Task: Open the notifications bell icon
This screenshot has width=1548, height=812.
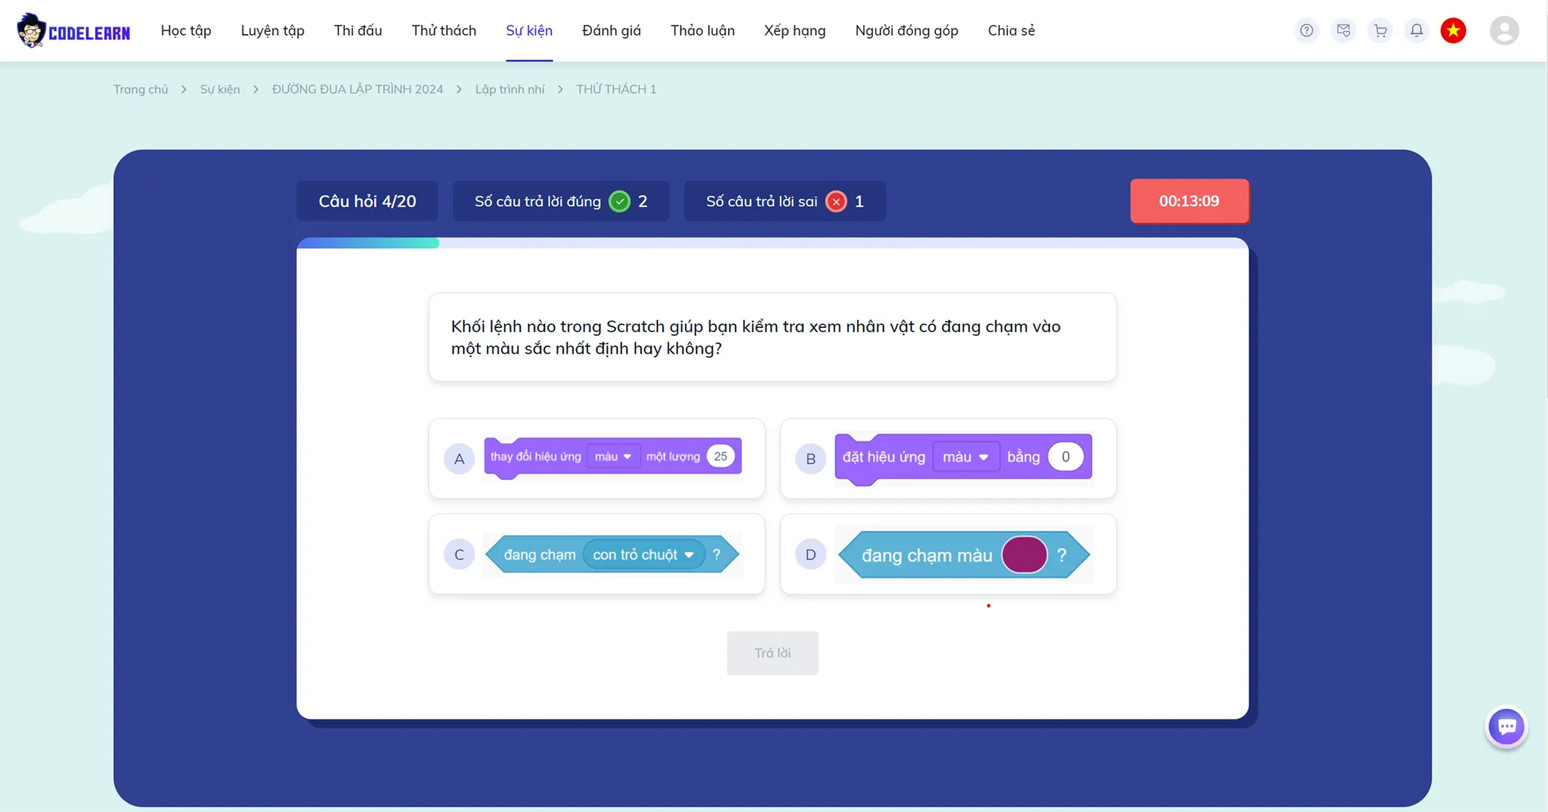Action: [x=1416, y=31]
